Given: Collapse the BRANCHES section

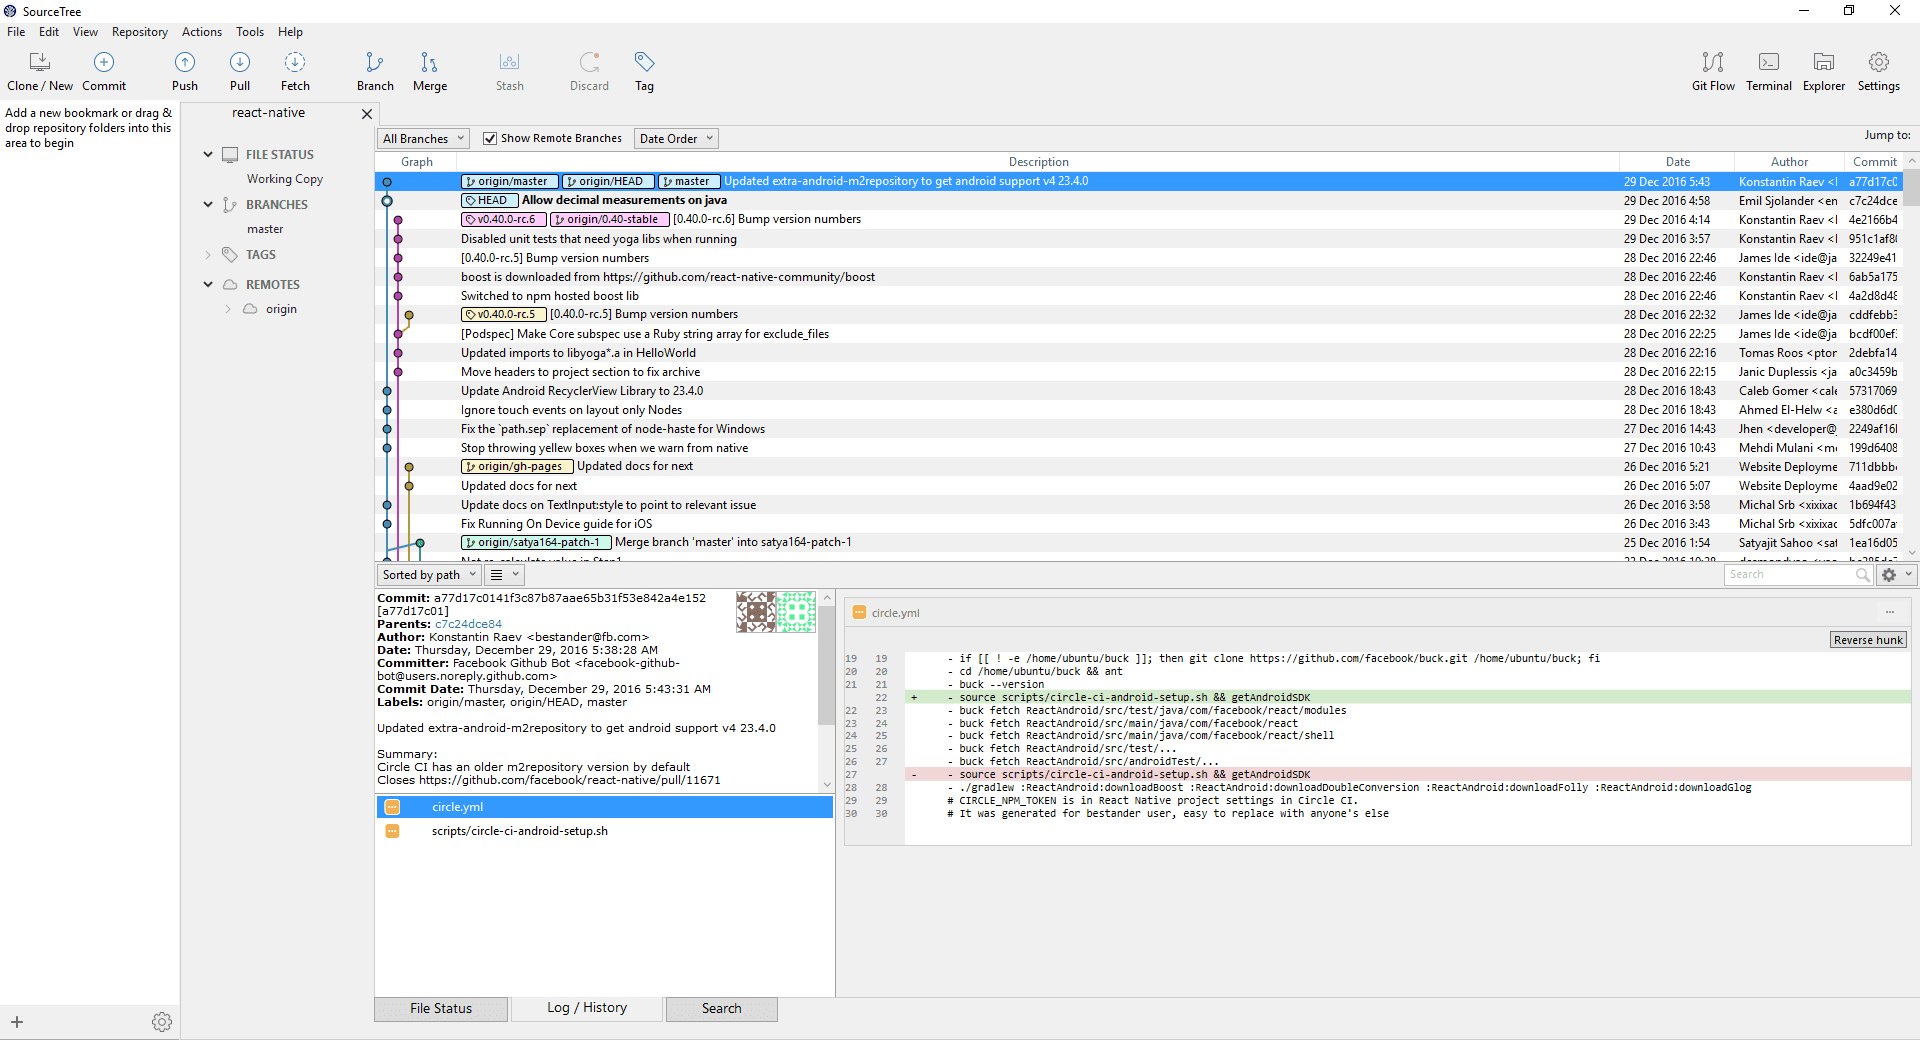Looking at the screenshot, I should tap(208, 205).
